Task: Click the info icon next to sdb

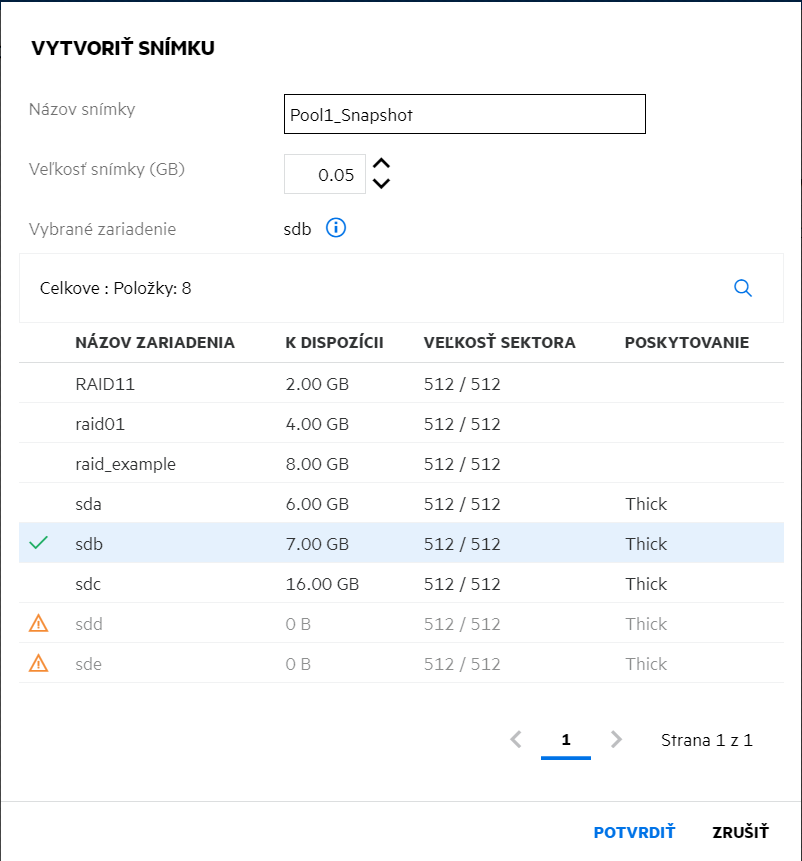Action: click(x=336, y=229)
